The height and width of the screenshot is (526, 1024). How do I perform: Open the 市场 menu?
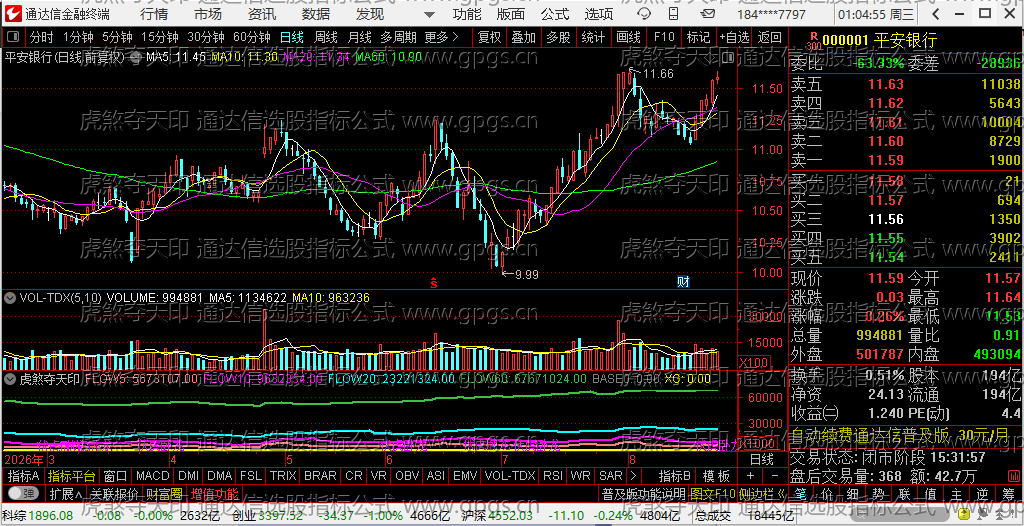coord(208,14)
